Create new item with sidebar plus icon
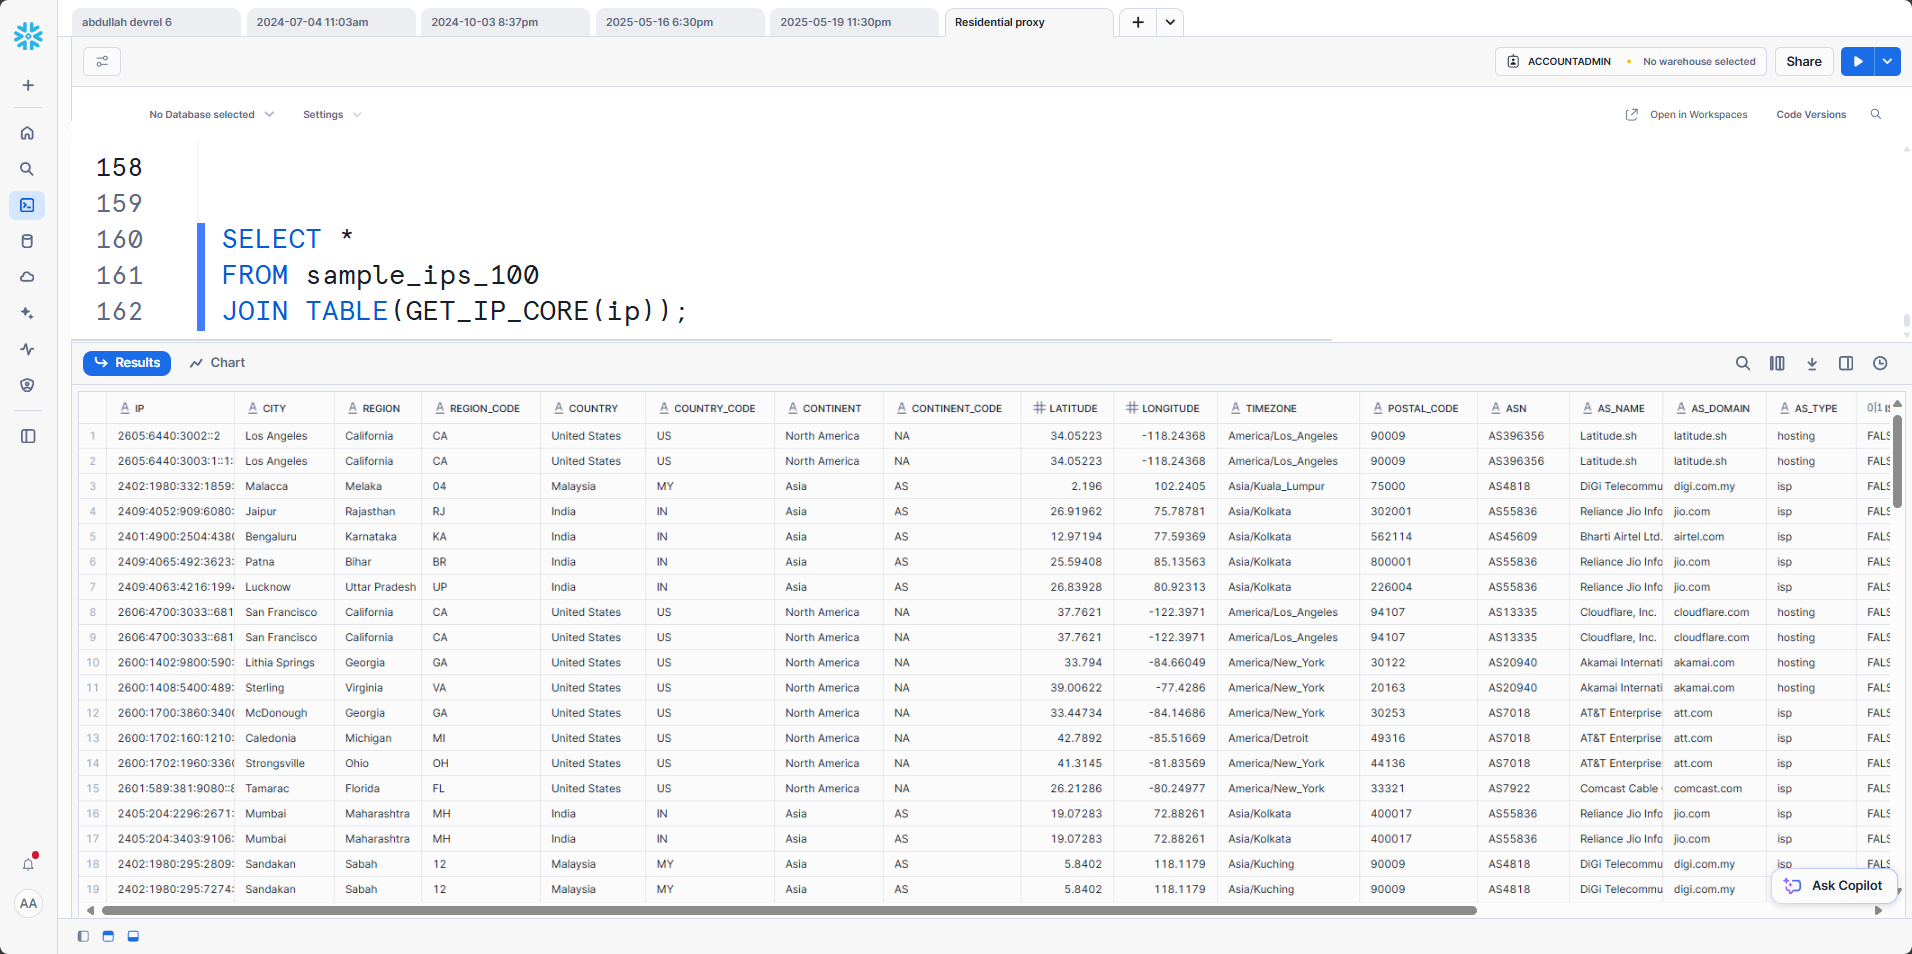This screenshot has width=1912, height=954. (x=28, y=85)
